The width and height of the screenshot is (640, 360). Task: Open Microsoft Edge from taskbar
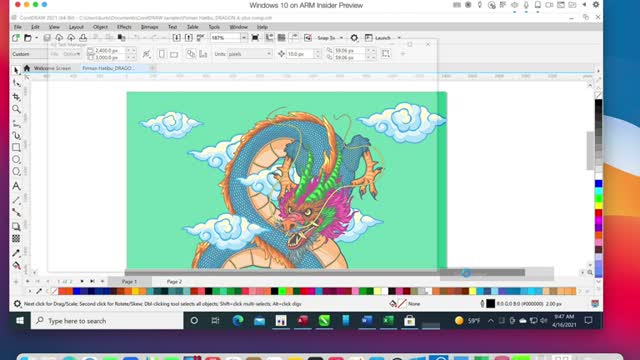238,321
